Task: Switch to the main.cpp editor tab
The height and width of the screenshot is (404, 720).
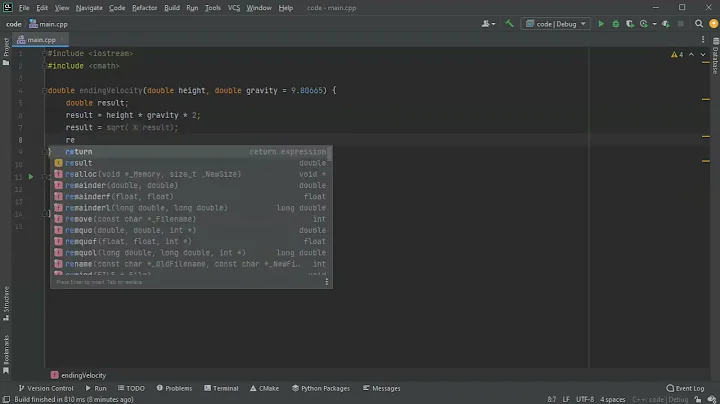Action: [x=40, y=40]
